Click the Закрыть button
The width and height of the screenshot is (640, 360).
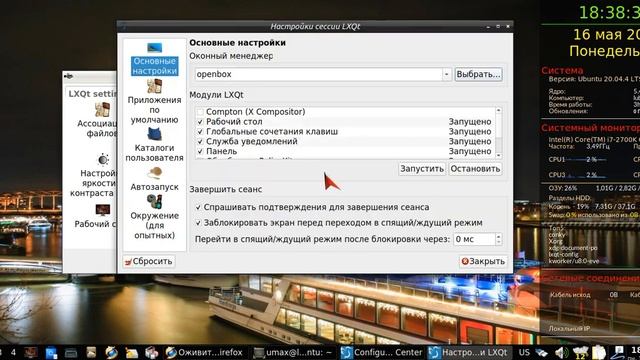tap(483, 261)
